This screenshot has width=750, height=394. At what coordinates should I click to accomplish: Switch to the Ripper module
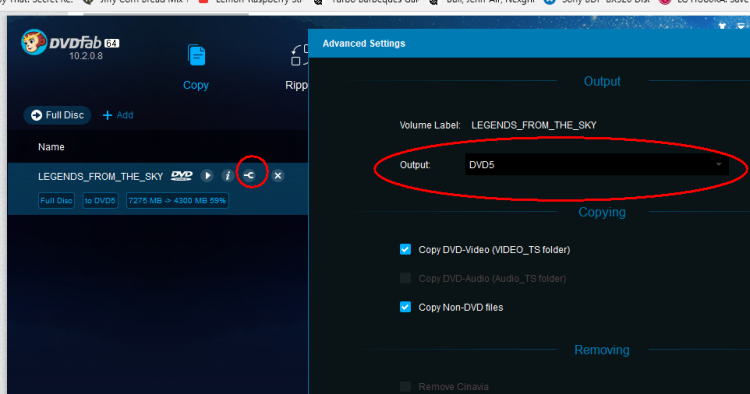pyautogui.click(x=298, y=67)
